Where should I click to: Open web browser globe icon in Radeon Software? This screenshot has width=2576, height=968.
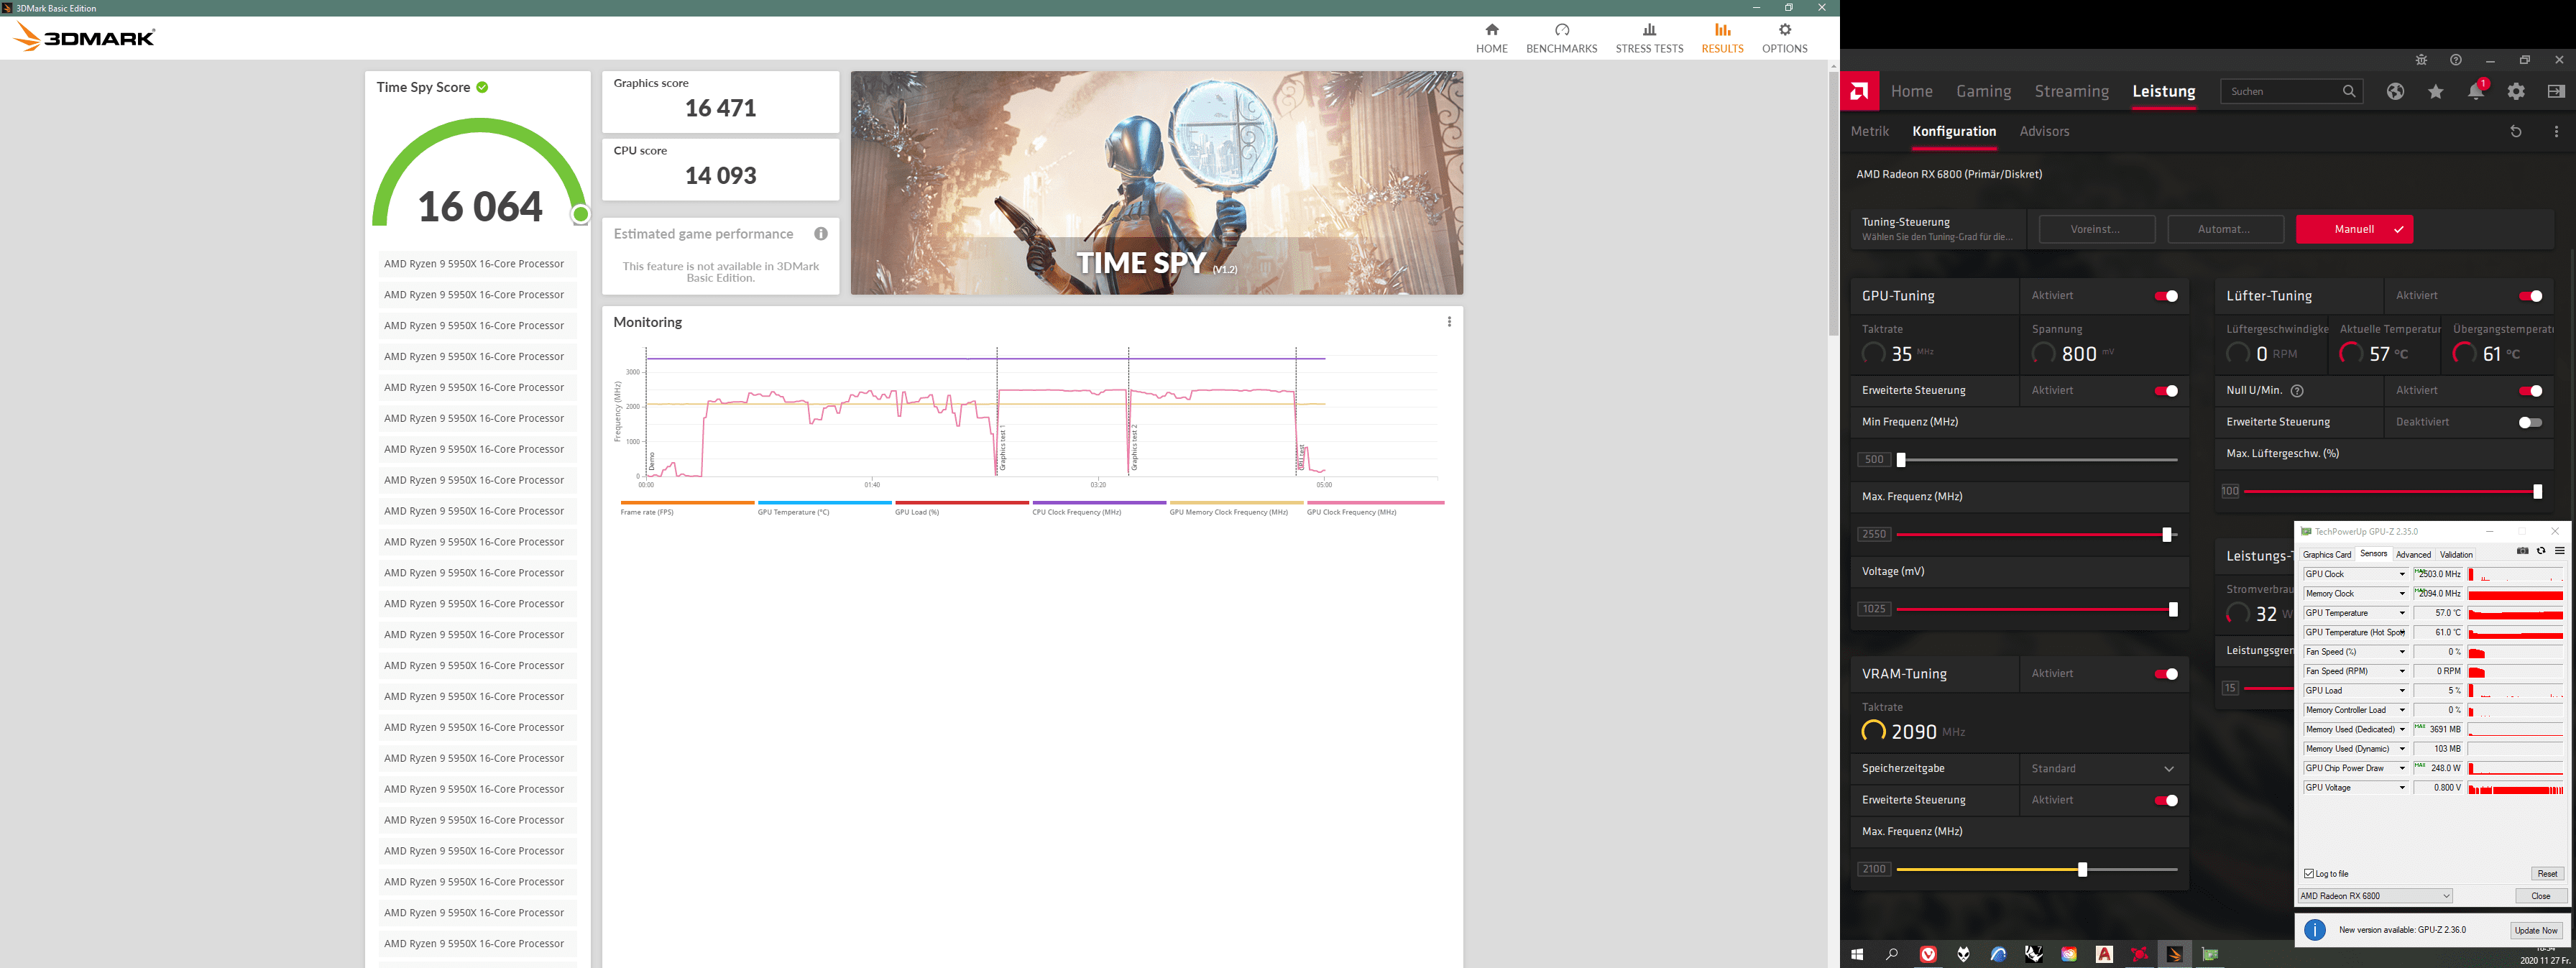(x=2395, y=91)
